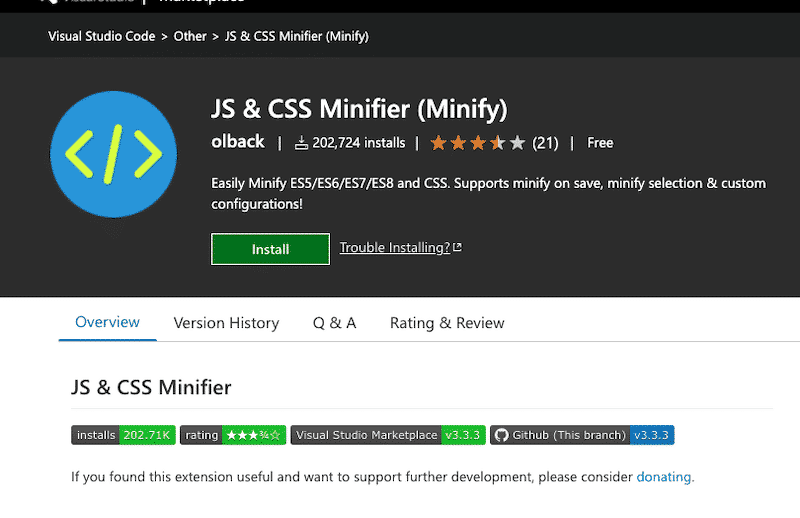Go to the Rating & Review tab
Viewport: 800px width, 518px height.
pyautogui.click(x=447, y=323)
